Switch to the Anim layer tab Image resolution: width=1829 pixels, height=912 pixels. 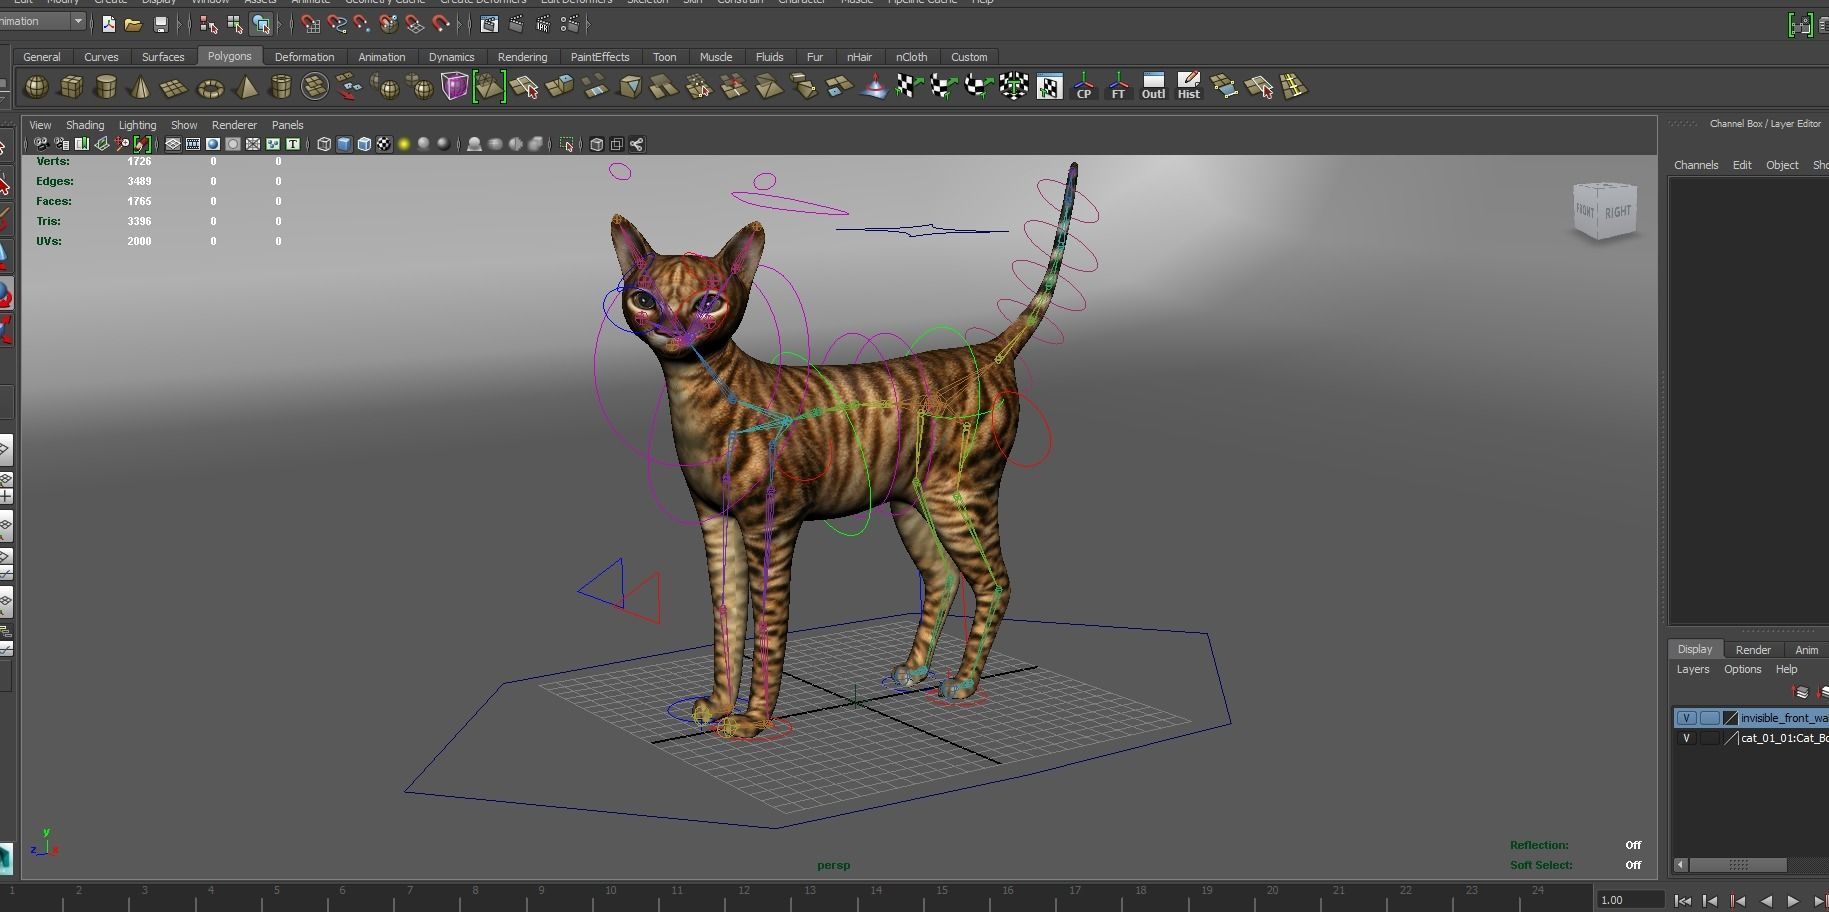click(1807, 650)
